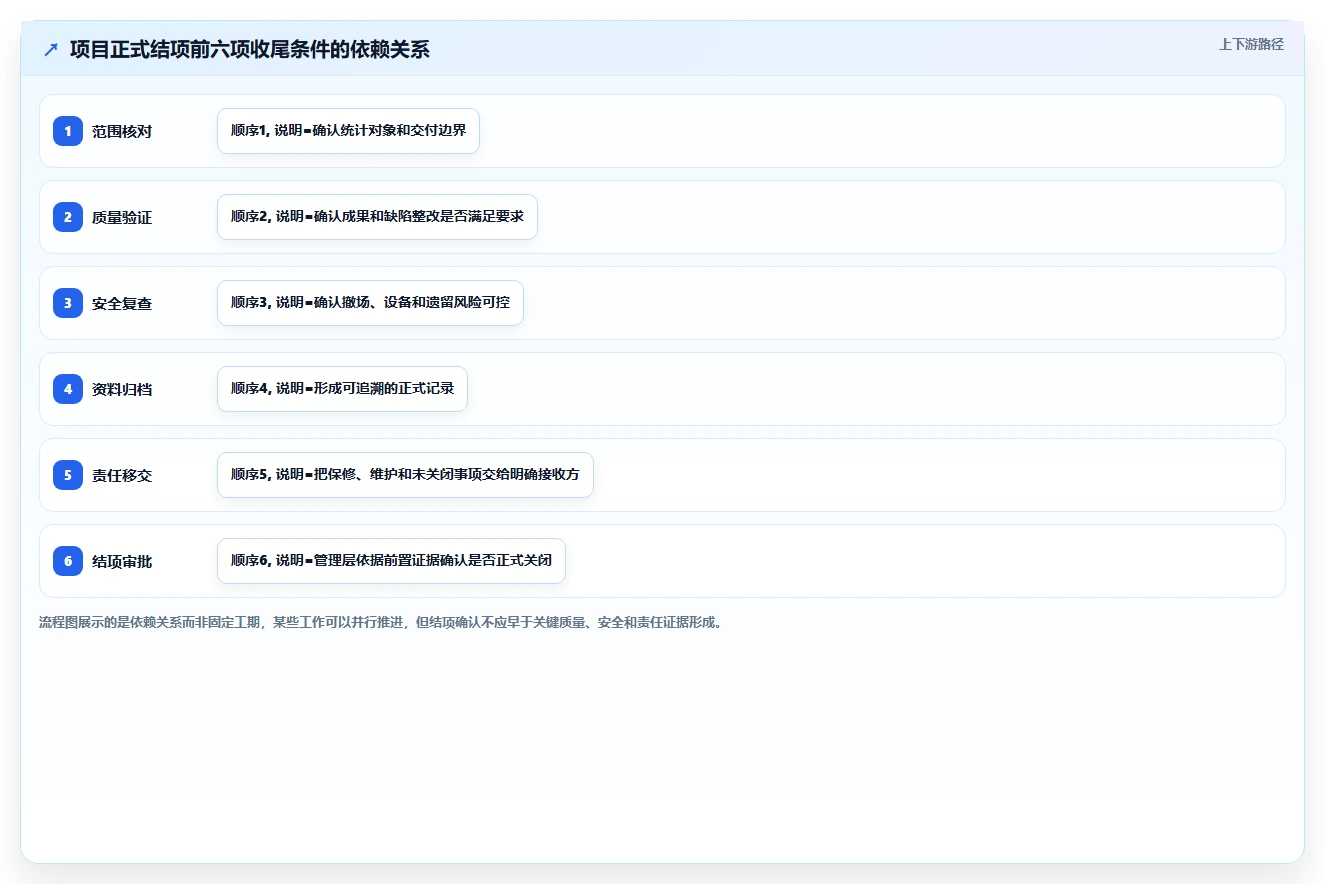This screenshot has width=1325, height=884.
Task: Open the 管理层依据前置证据 description box
Action: pos(391,561)
